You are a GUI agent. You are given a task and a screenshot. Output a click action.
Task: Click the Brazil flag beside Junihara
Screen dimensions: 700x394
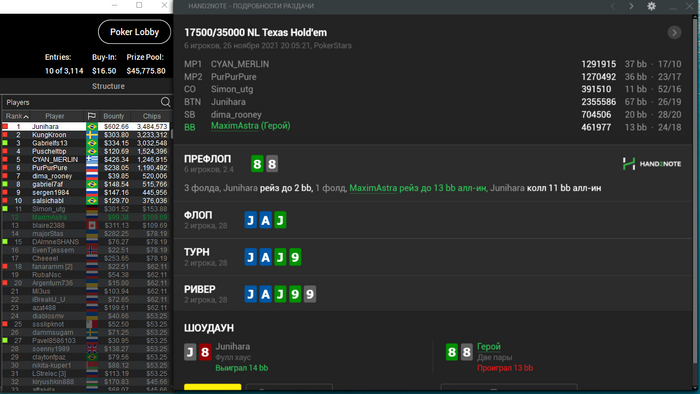[x=92, y=127]
